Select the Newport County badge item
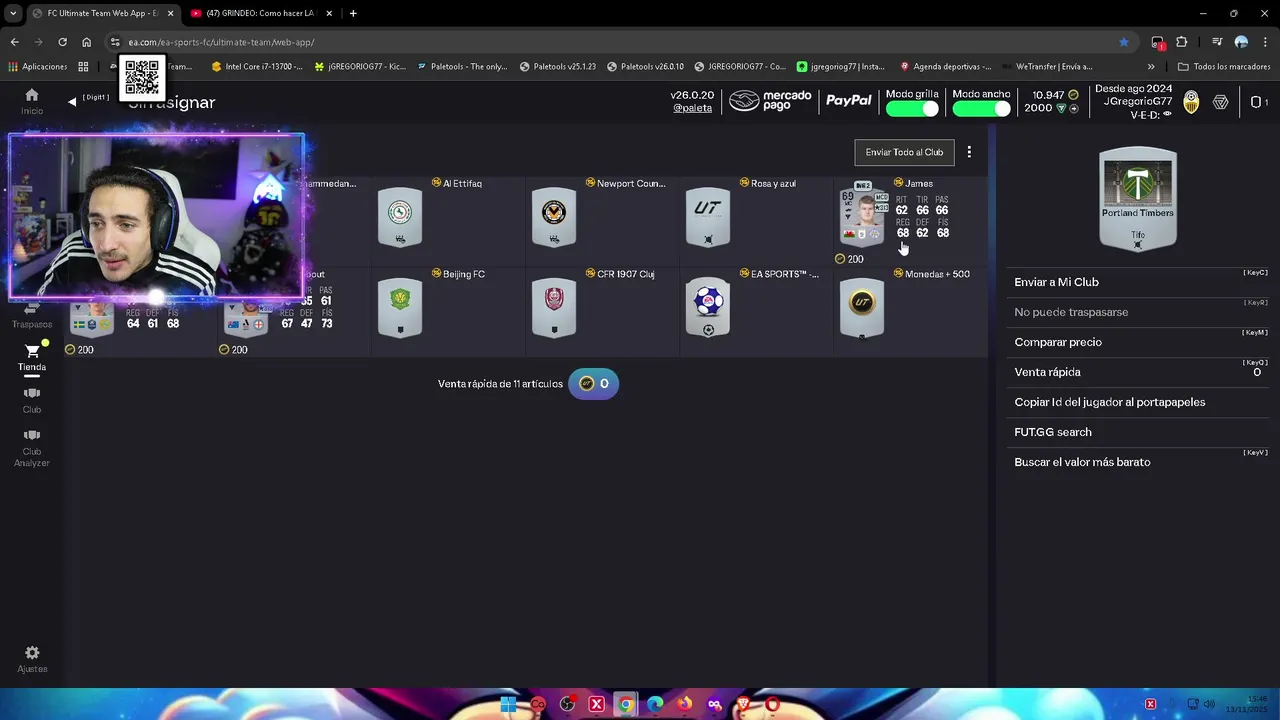The height and width of the screenshot is (720, 1280). coord(554,217)
